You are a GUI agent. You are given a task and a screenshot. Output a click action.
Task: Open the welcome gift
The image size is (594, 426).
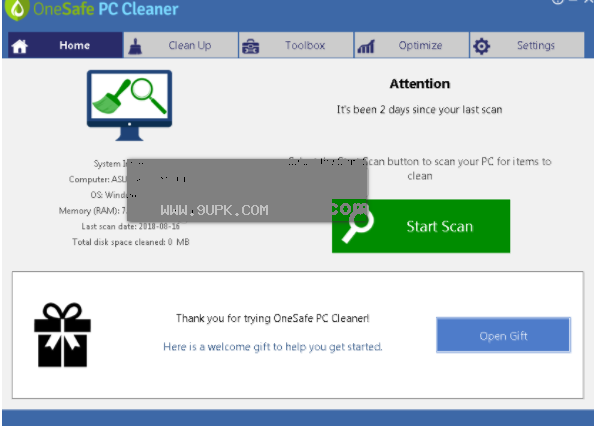tap(503, 335)
